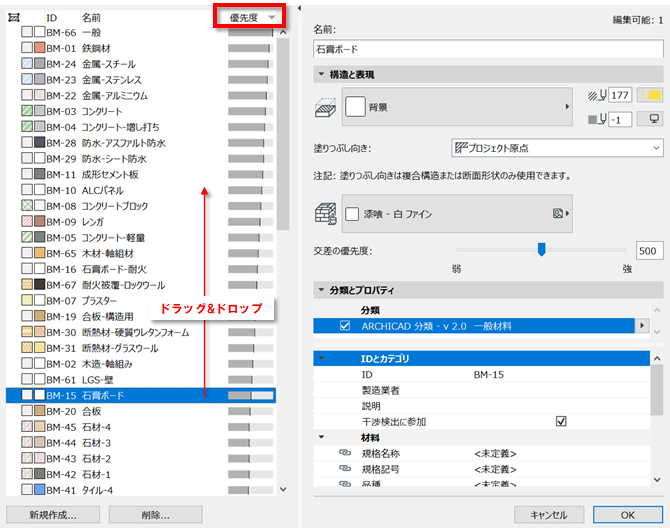Click the 交差の優先度 slider handle
Screen dimensions: 670x528
[x=541, y=249]
